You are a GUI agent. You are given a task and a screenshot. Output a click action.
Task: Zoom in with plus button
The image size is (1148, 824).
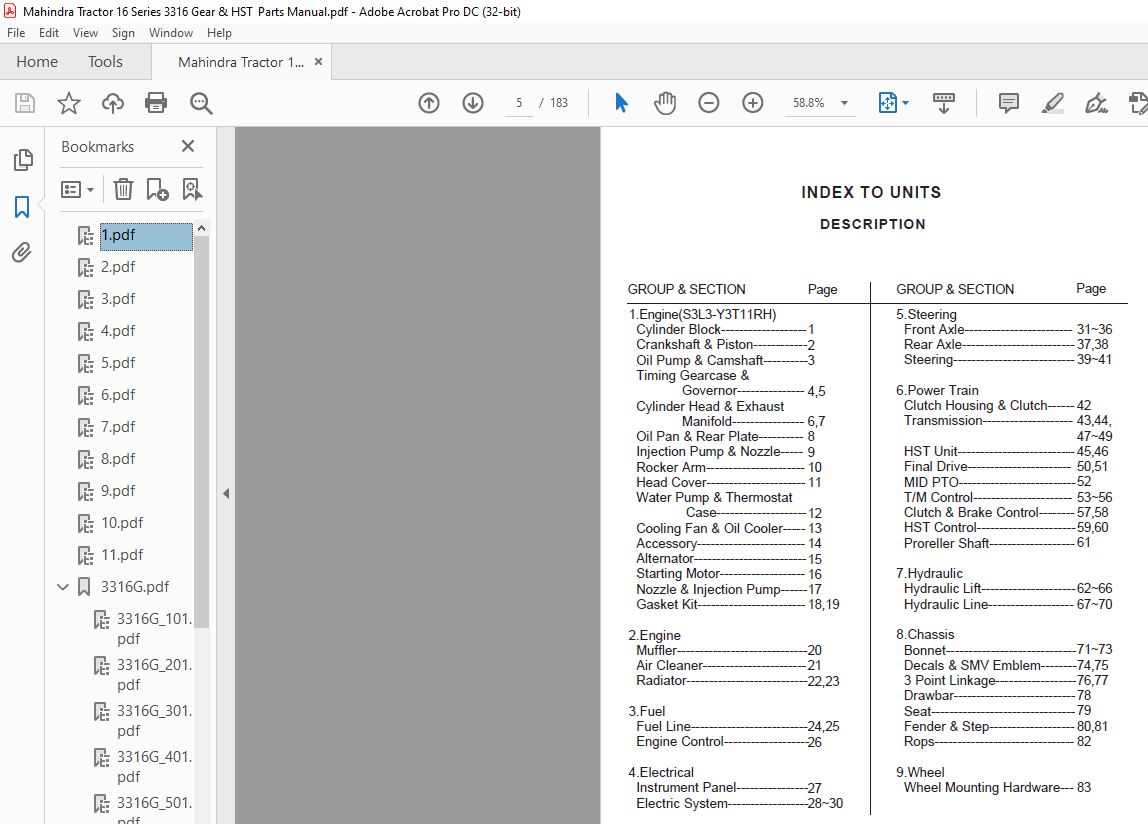click(753, 103)
